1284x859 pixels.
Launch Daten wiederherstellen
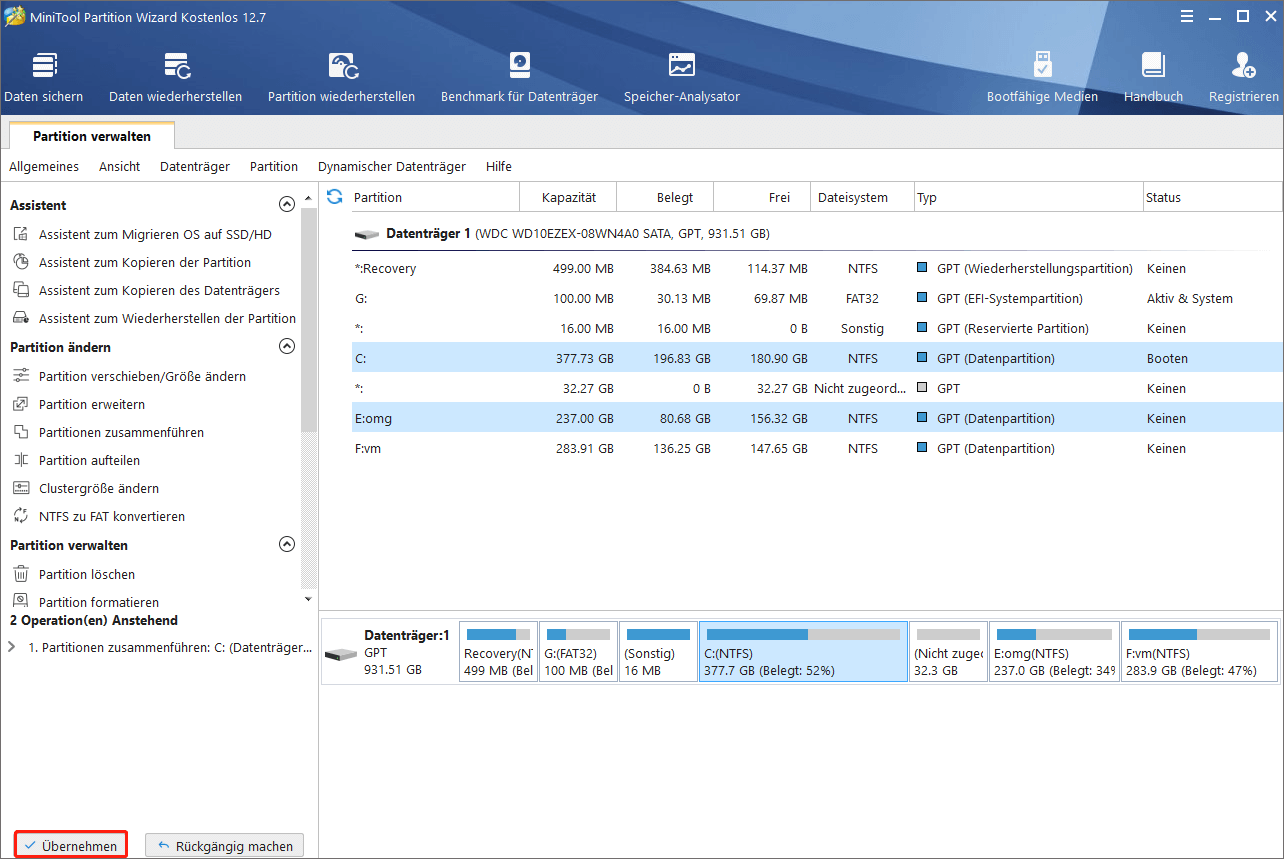[x=175, y=75]
